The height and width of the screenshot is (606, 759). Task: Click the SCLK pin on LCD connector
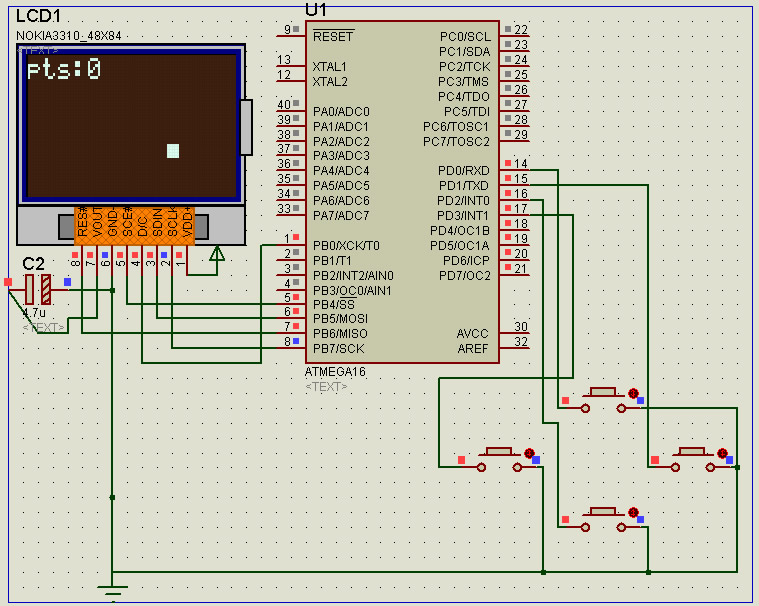coord(172,223)
